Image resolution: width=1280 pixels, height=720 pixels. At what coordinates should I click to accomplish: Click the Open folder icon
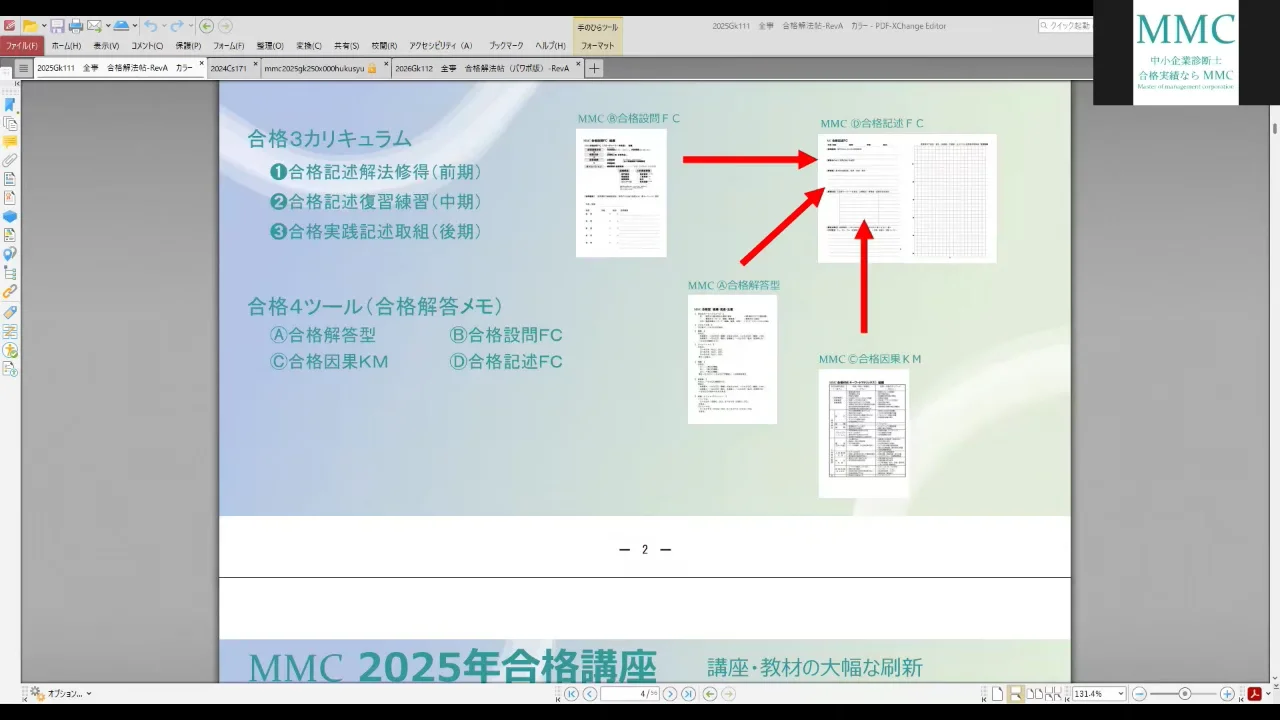pyautogui.click(x=29, y=26)
